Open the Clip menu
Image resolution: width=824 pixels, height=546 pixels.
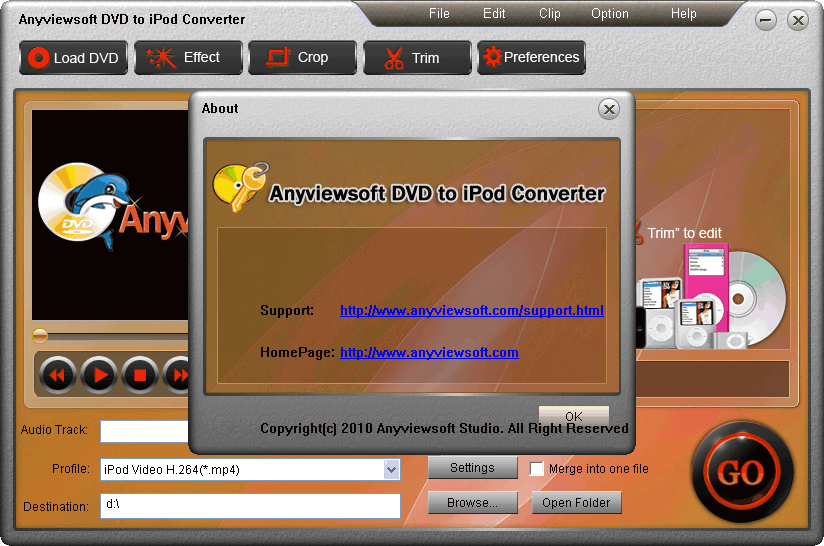click(x=550, y=14)
